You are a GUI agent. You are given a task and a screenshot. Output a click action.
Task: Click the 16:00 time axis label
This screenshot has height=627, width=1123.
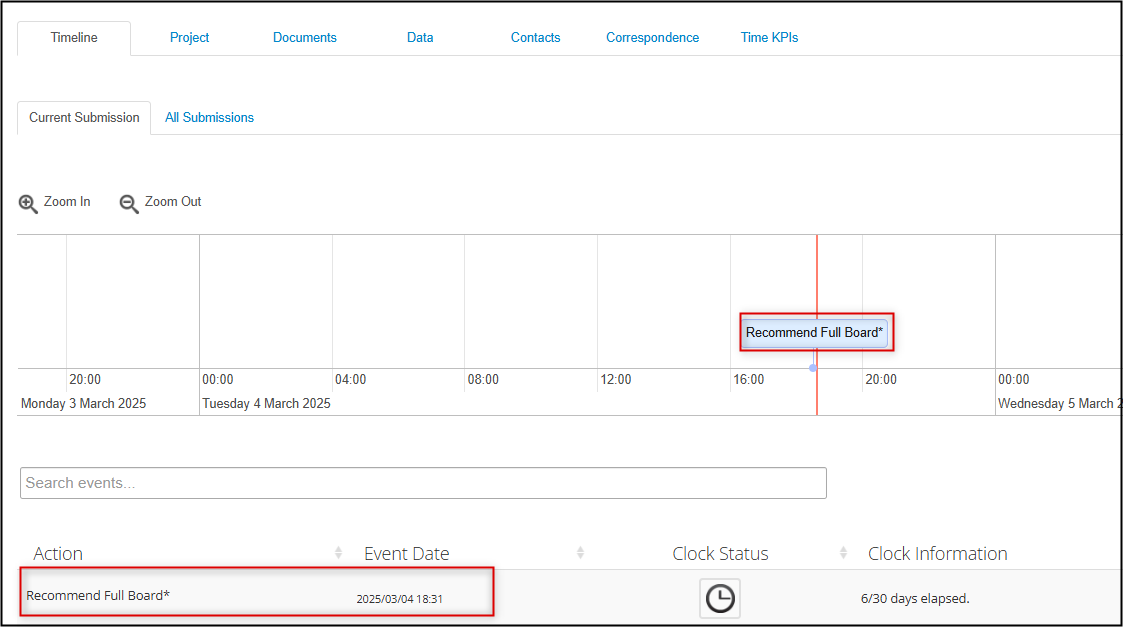coord(748,379)
